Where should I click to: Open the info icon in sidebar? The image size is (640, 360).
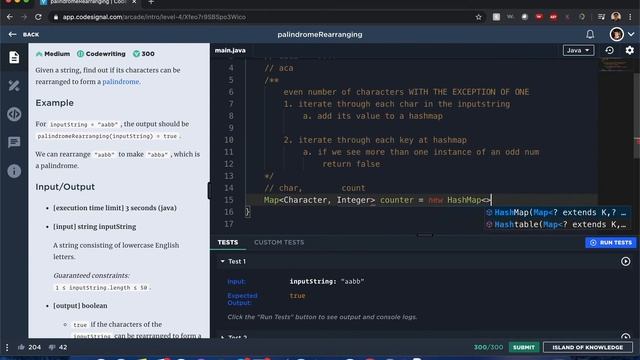tap(14, 171)
